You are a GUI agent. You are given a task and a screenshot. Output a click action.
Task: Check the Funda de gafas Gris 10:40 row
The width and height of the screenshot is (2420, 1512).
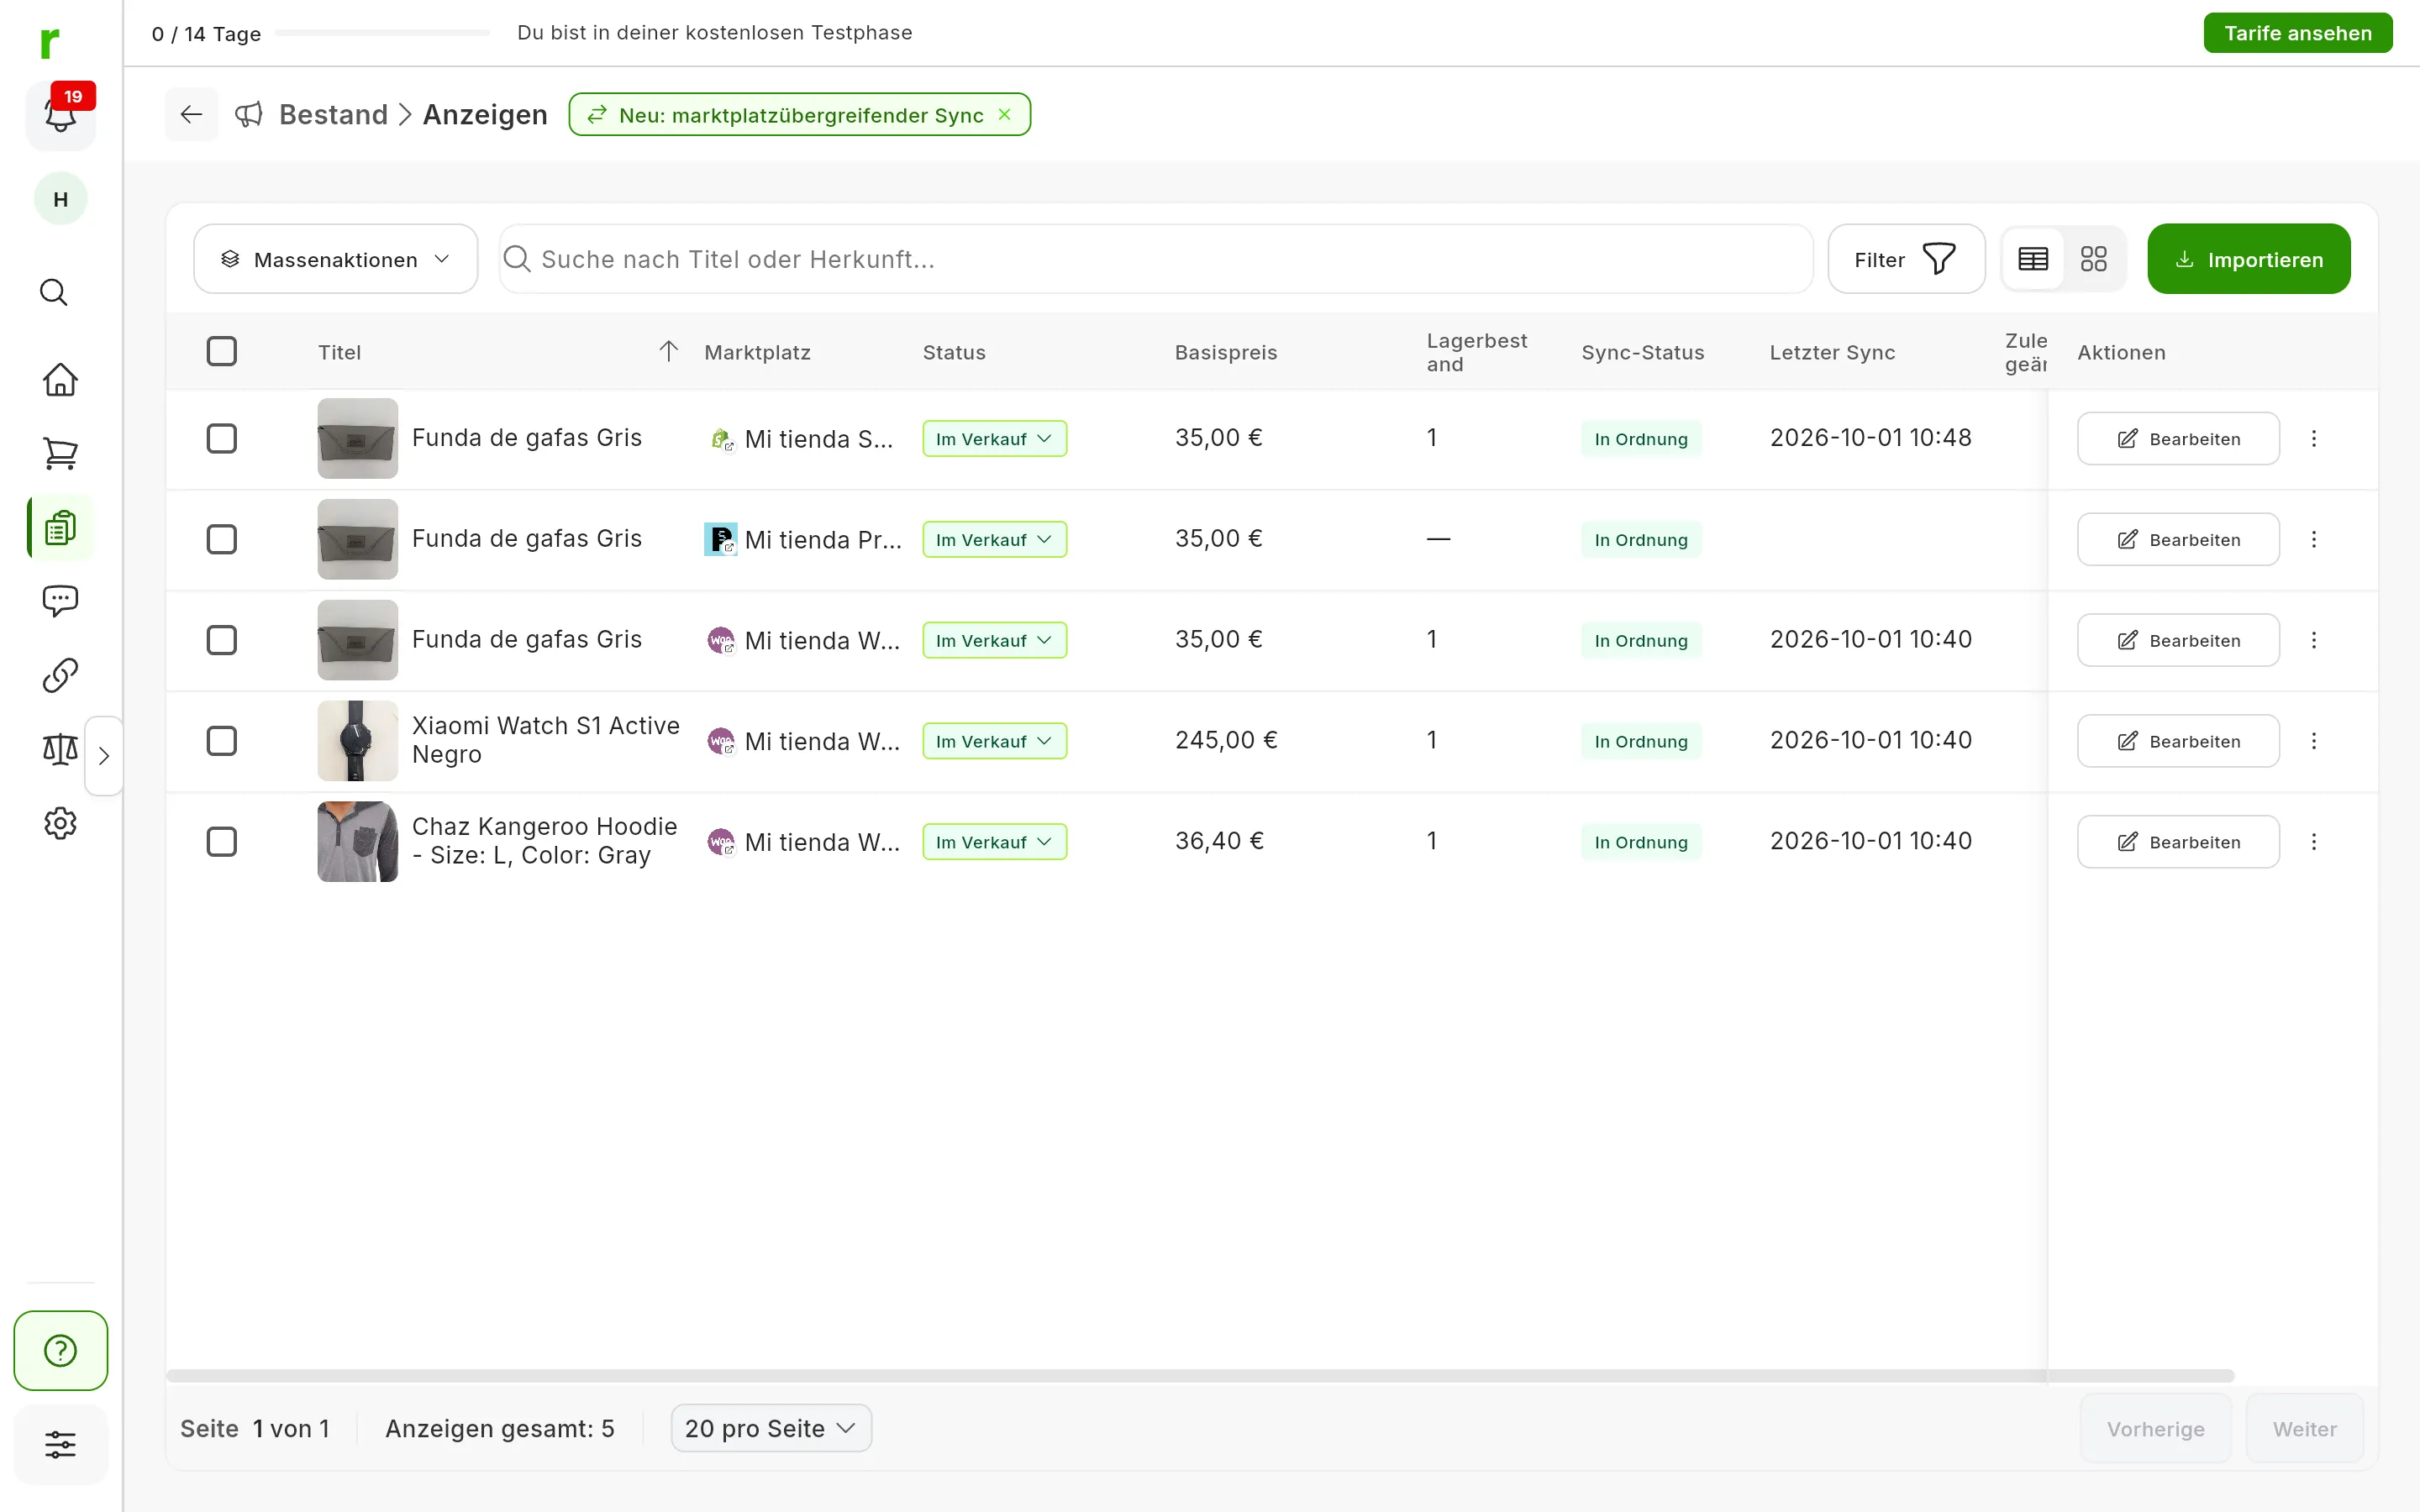coord(221,640)
